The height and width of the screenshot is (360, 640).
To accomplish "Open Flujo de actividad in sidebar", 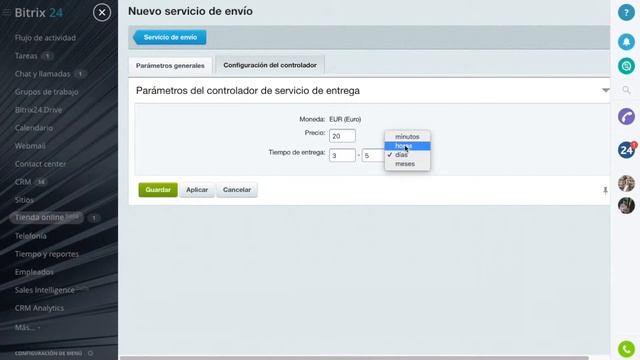I will [x=45, y=38].
